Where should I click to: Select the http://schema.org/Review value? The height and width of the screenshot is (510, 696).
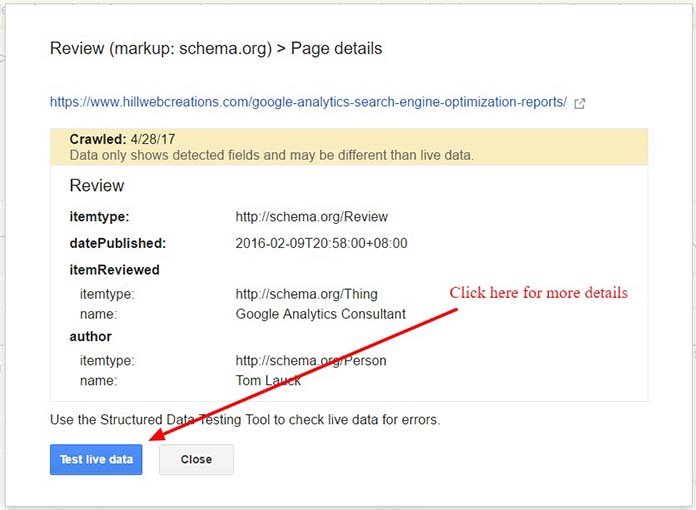point(311,216)
